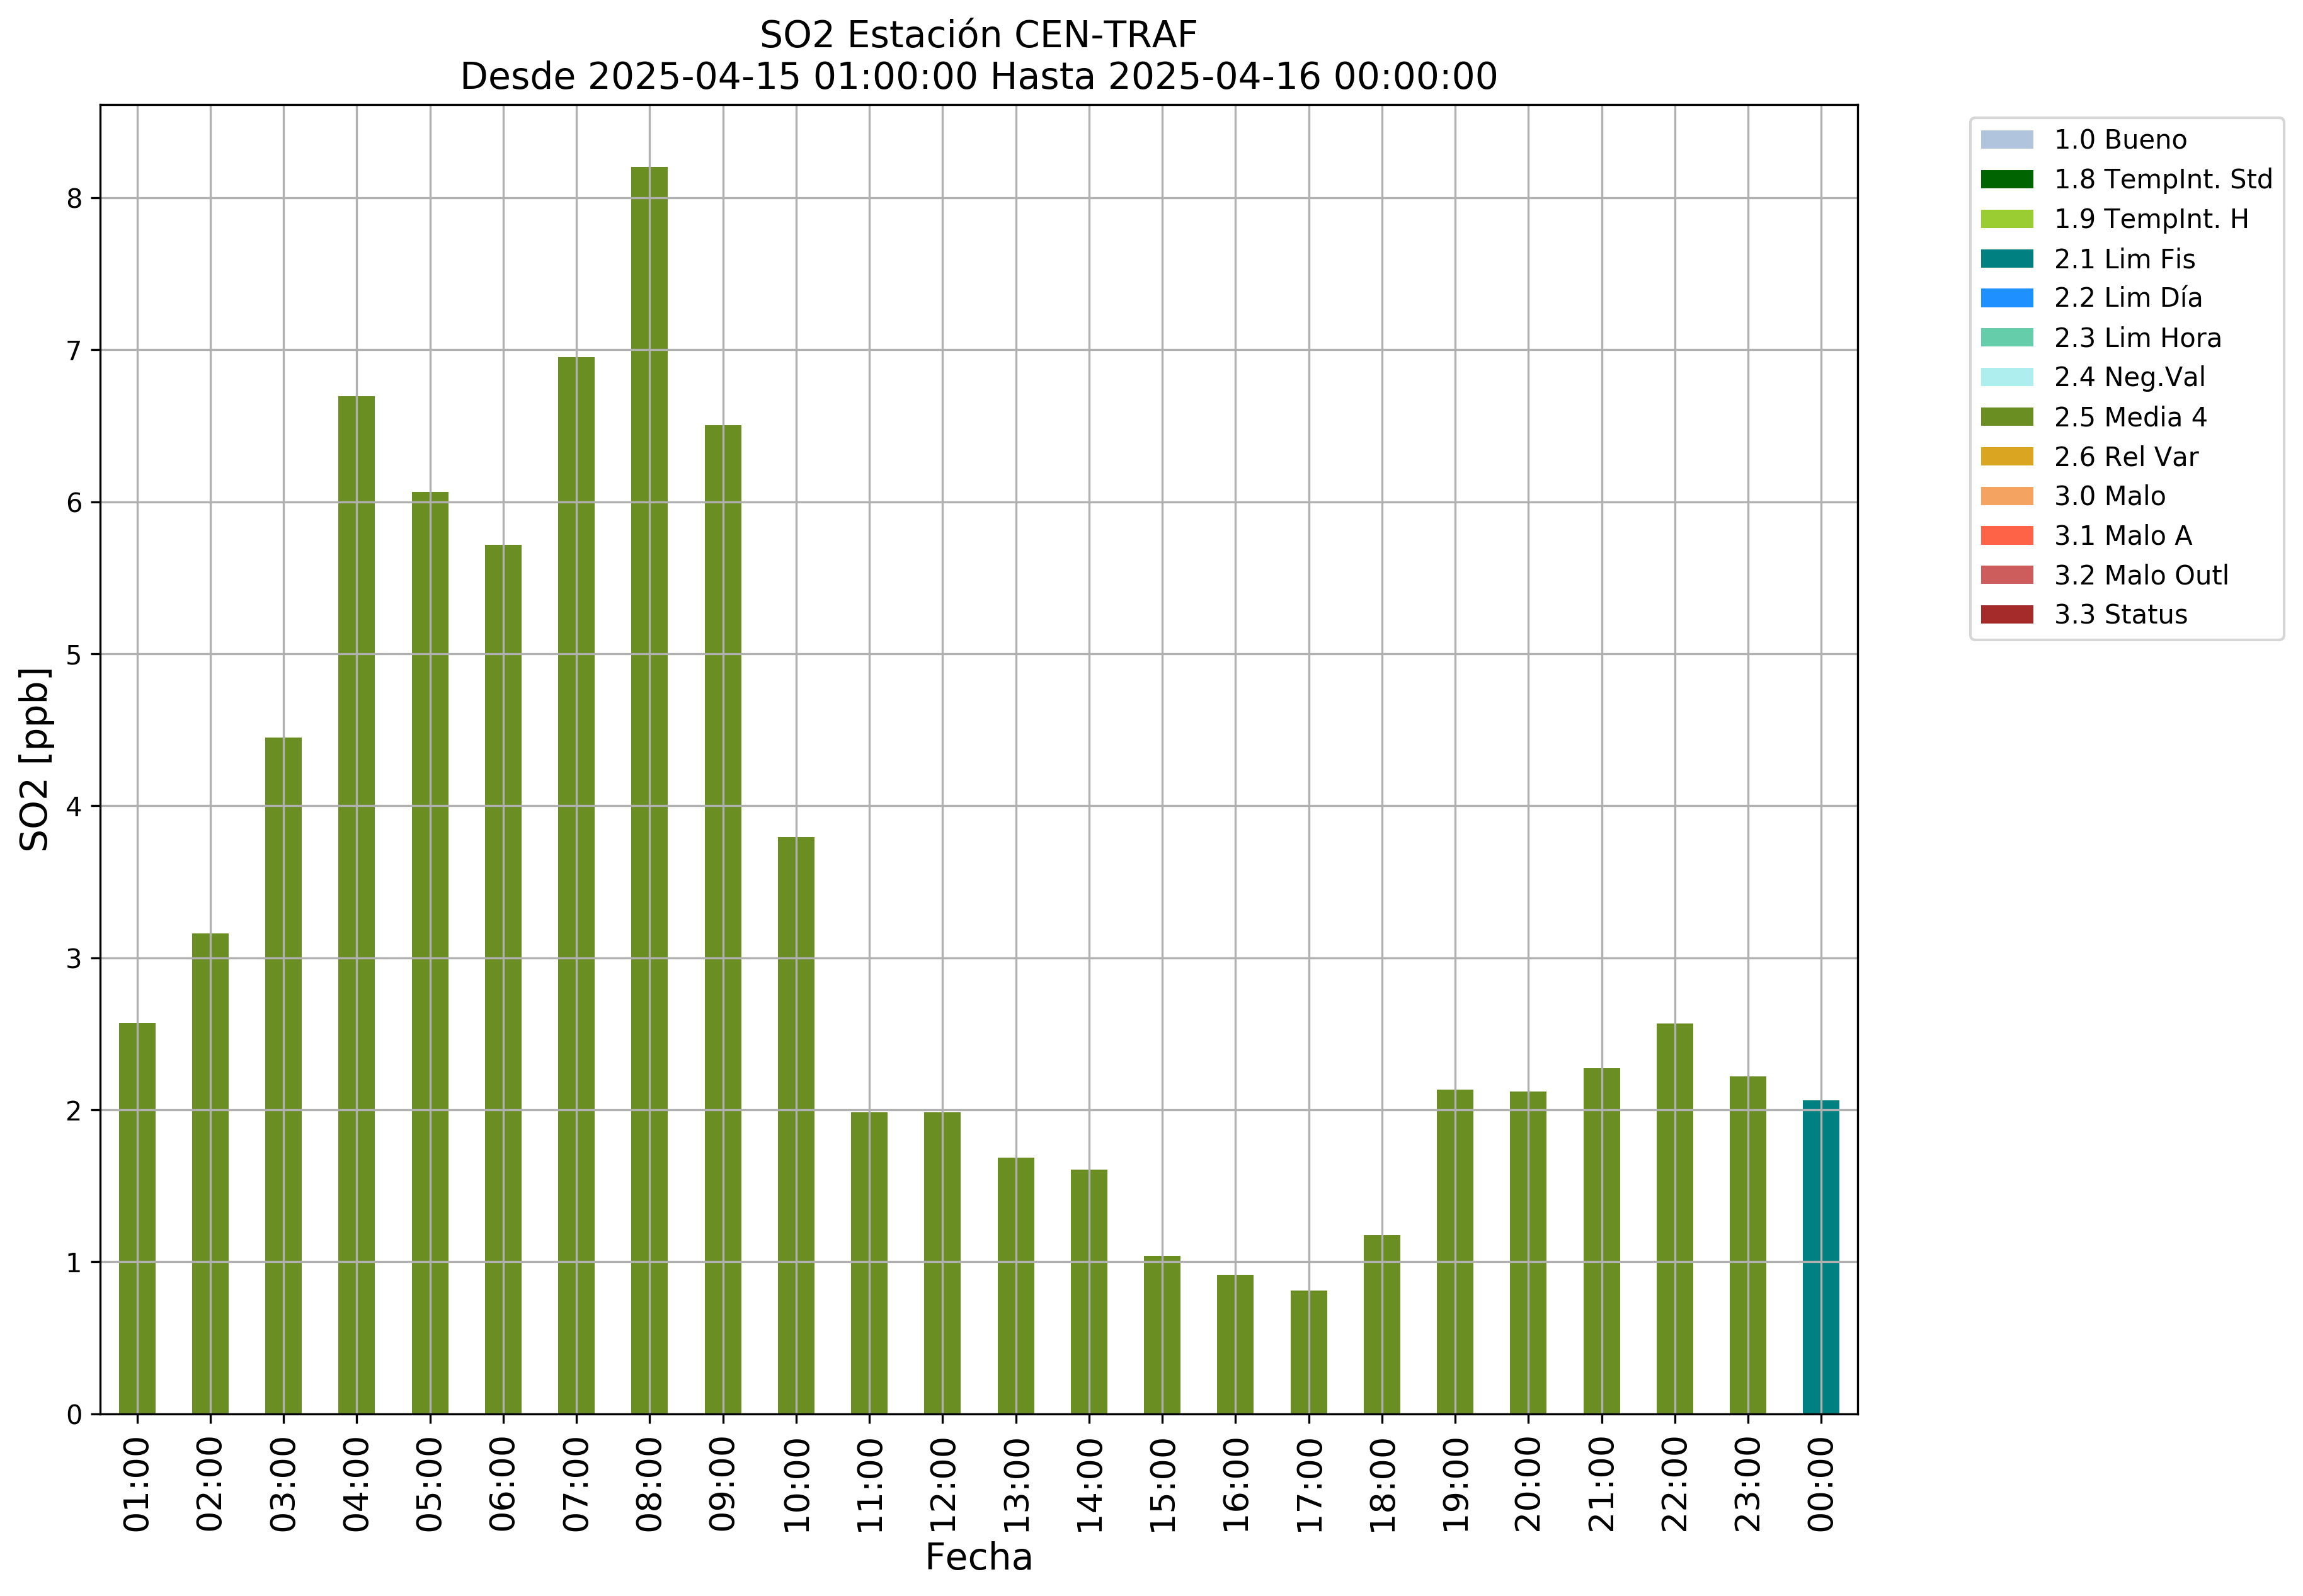This screenshot has height=1596, width=2303.
Task: Click the x-axis tick label 23:00
Action: click(x=1748, y=1485)
